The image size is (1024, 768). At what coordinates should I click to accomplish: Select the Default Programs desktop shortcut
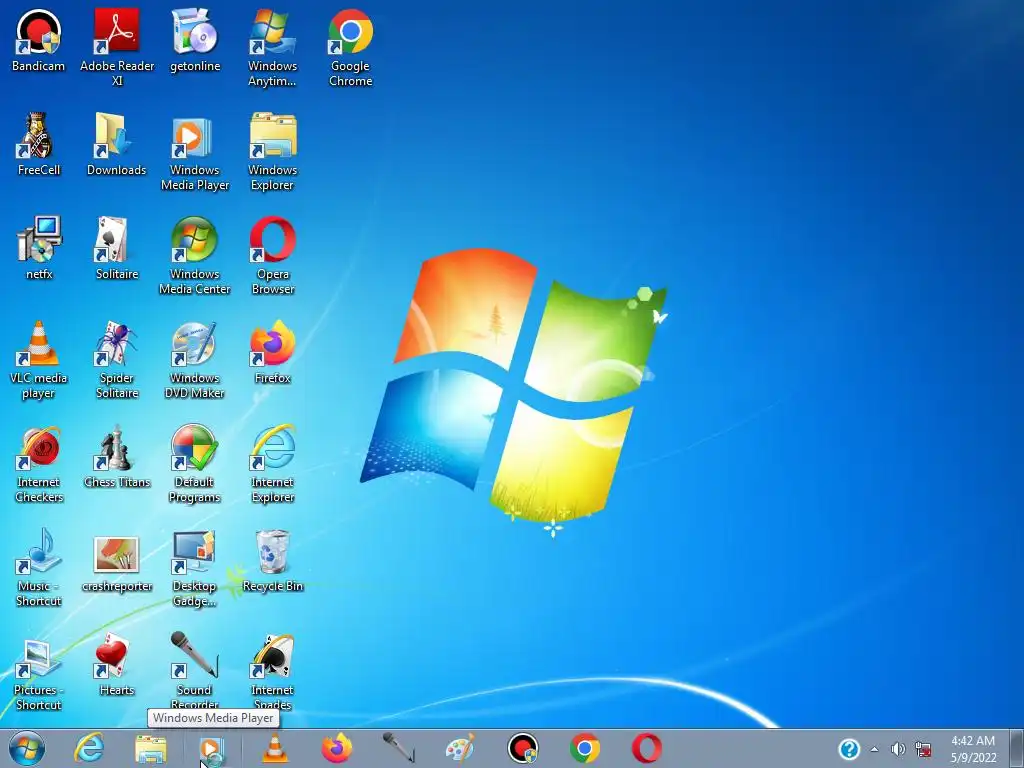coord(195,464)
